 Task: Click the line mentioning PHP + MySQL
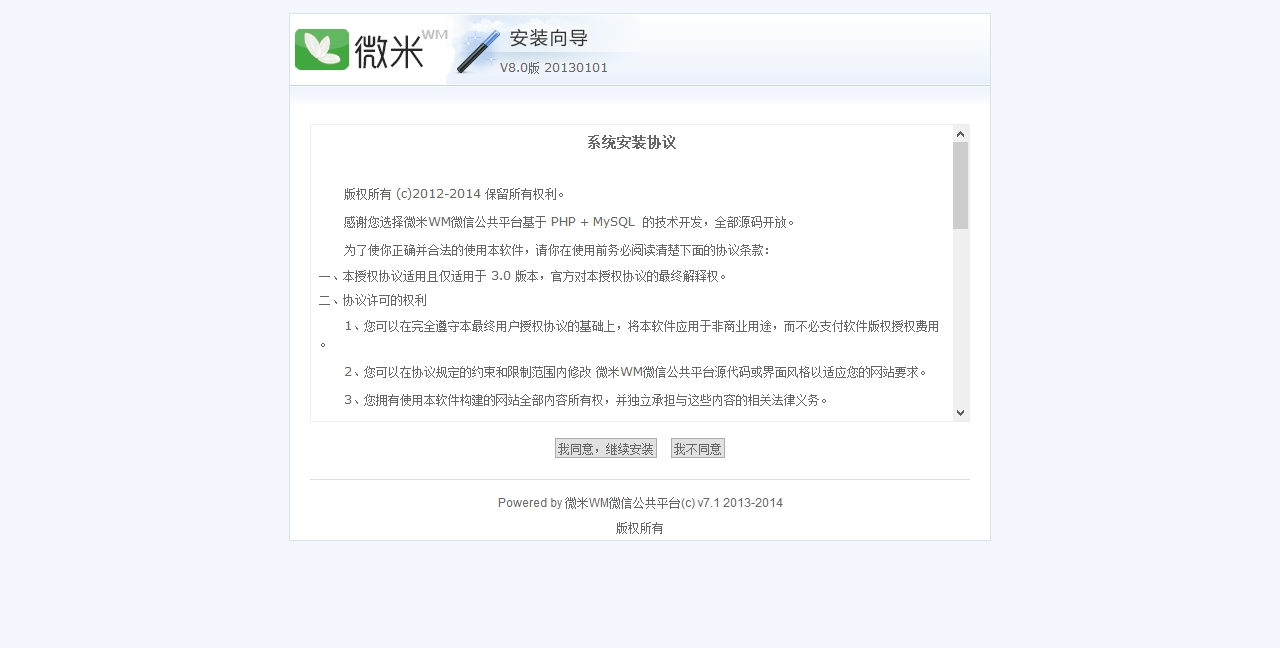(569, 222)
